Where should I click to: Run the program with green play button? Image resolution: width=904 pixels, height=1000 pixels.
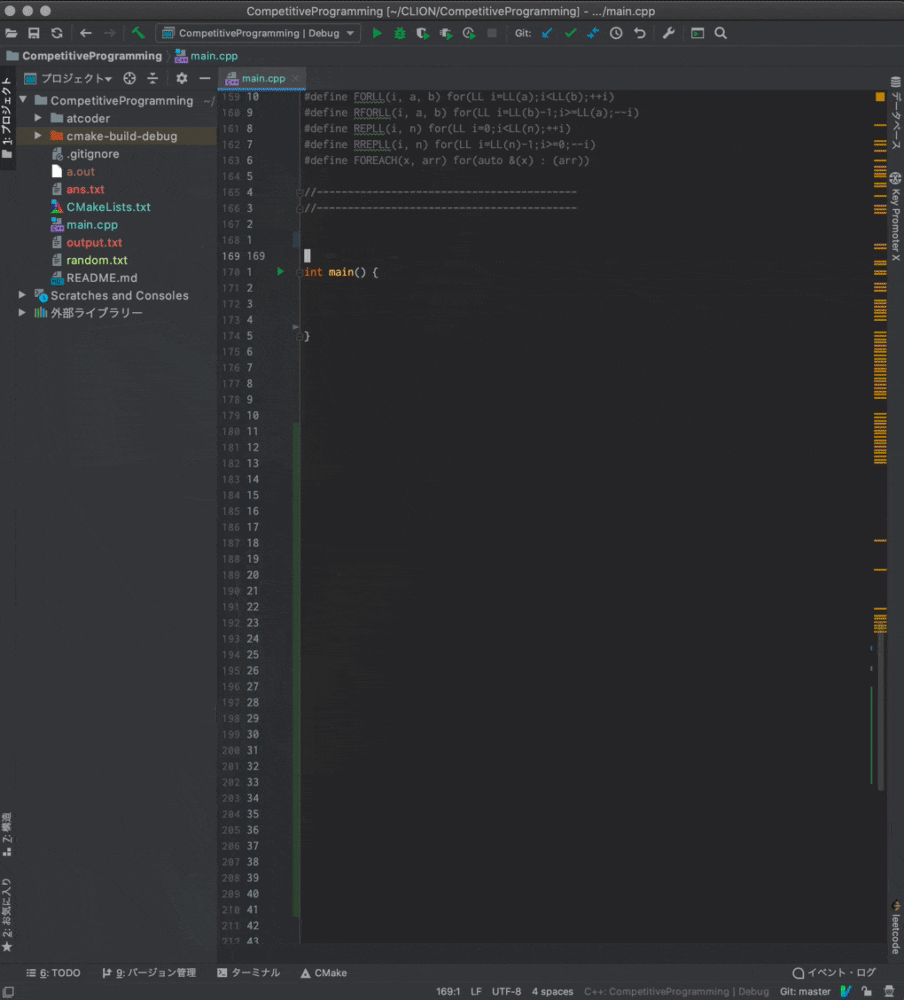point(377,33)
